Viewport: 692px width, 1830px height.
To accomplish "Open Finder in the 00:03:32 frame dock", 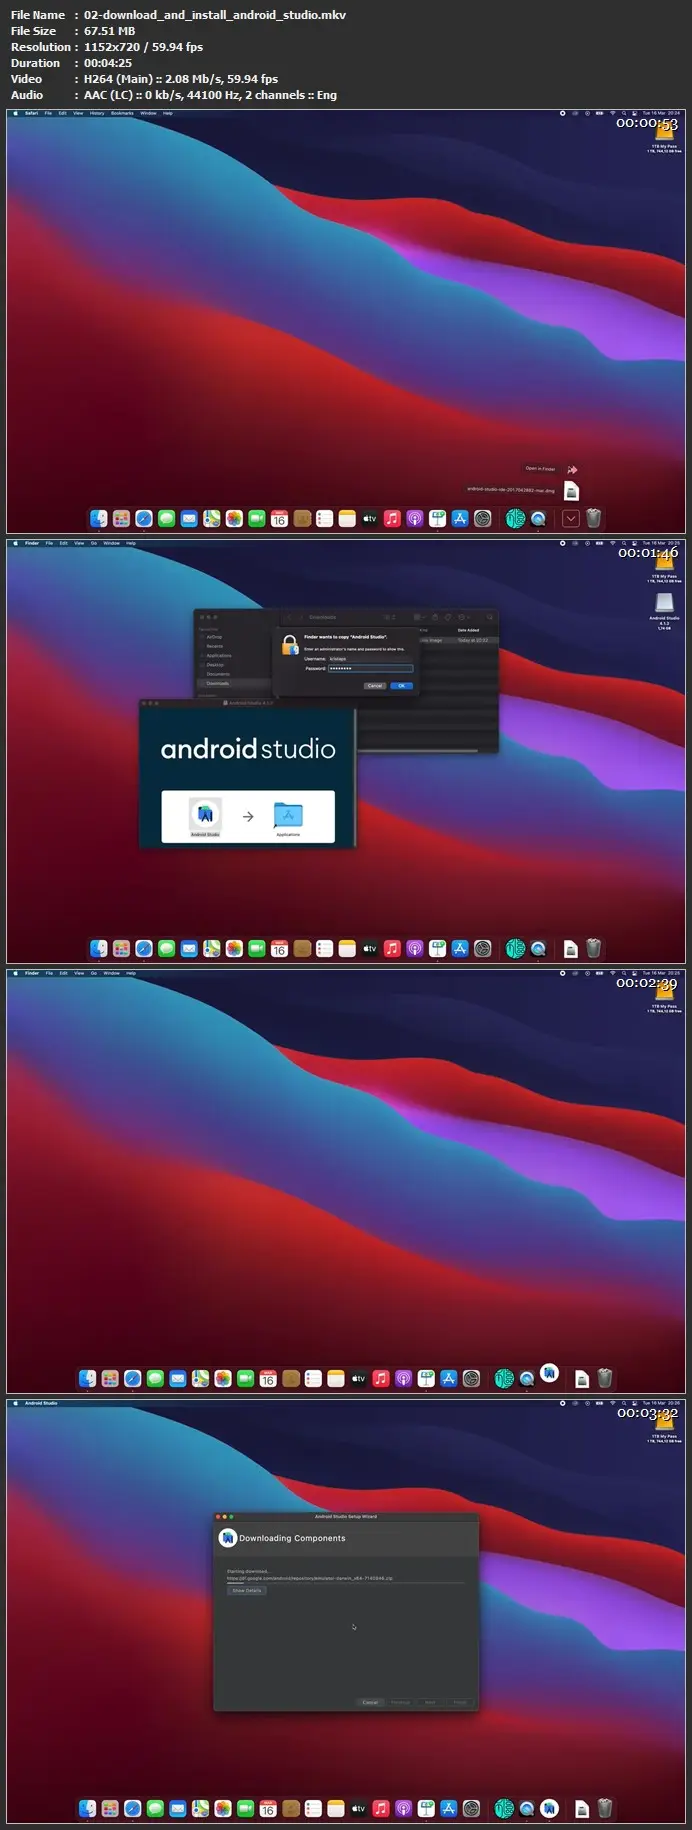I will point(87,1808).
